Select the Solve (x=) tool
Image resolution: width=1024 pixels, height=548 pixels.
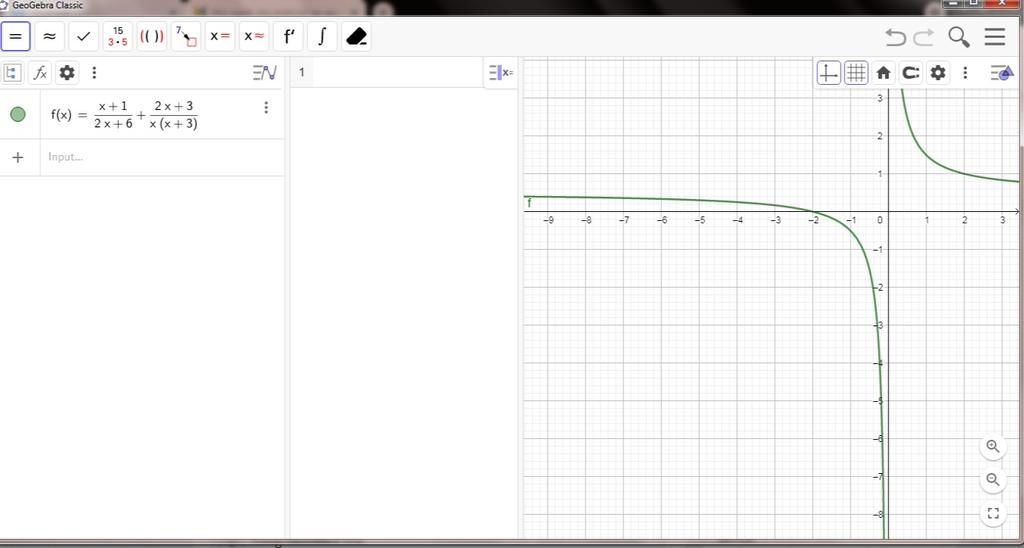pyautogui.click(x=220, y=37)
